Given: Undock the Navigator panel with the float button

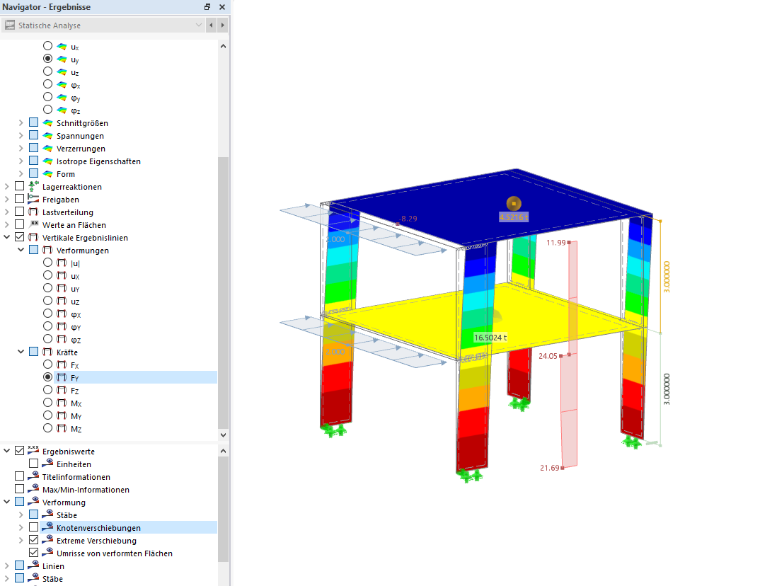Looking at the screenshot, I should tap(207, 7).
